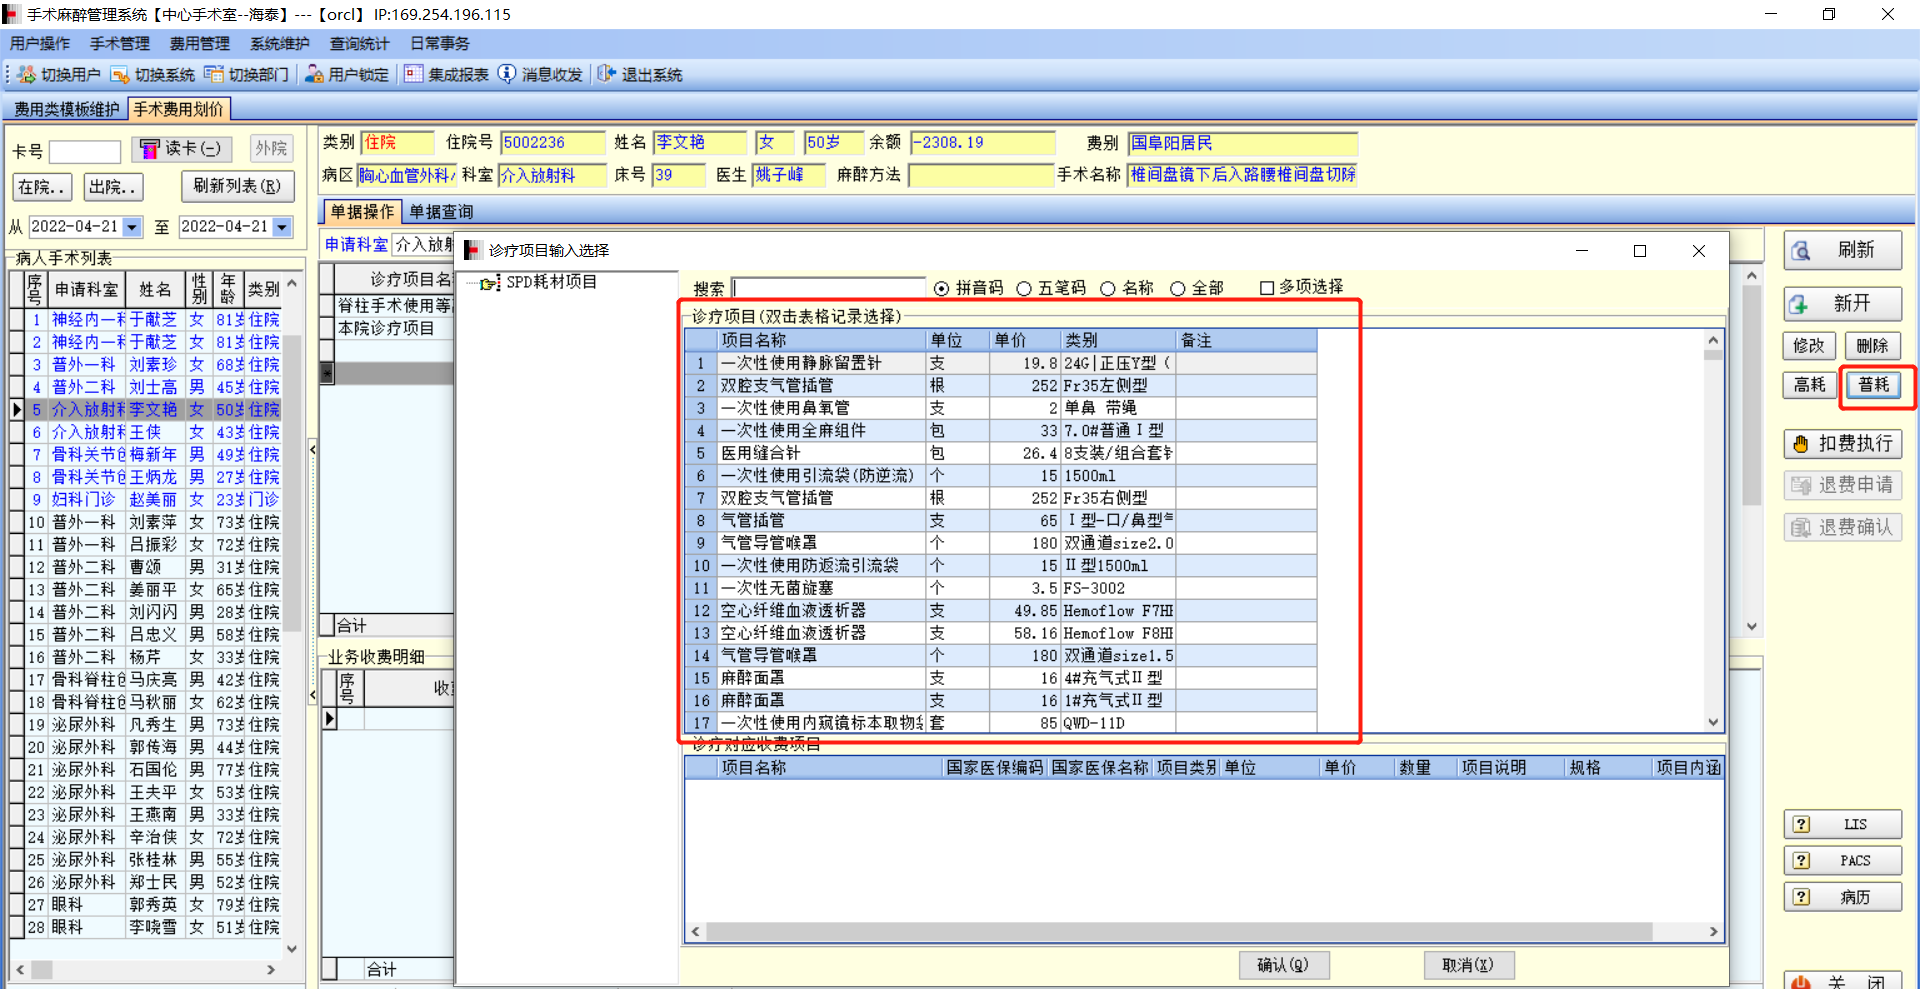Click the application title bar icon
The height and width of the screenshot is (989, 1920).
[x=11, y=14]
